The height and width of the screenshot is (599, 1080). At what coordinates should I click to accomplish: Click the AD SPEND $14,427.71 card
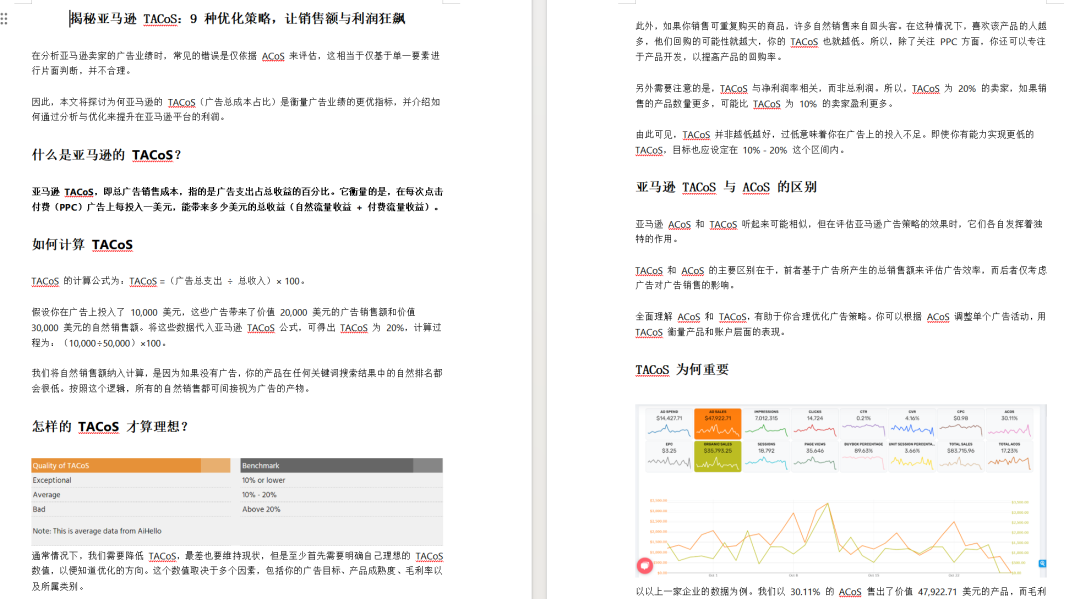pyautogui.click(x=669, y=423)
